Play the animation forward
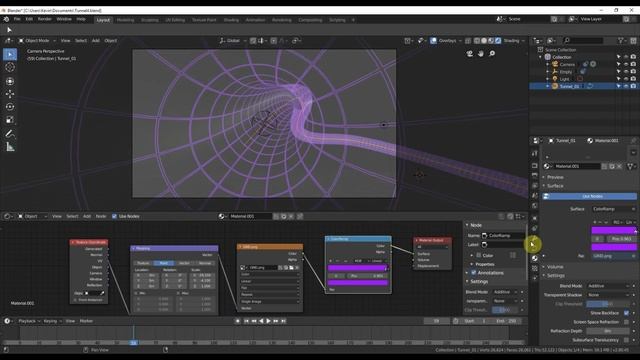640x360 pixels. pos(268,321)
